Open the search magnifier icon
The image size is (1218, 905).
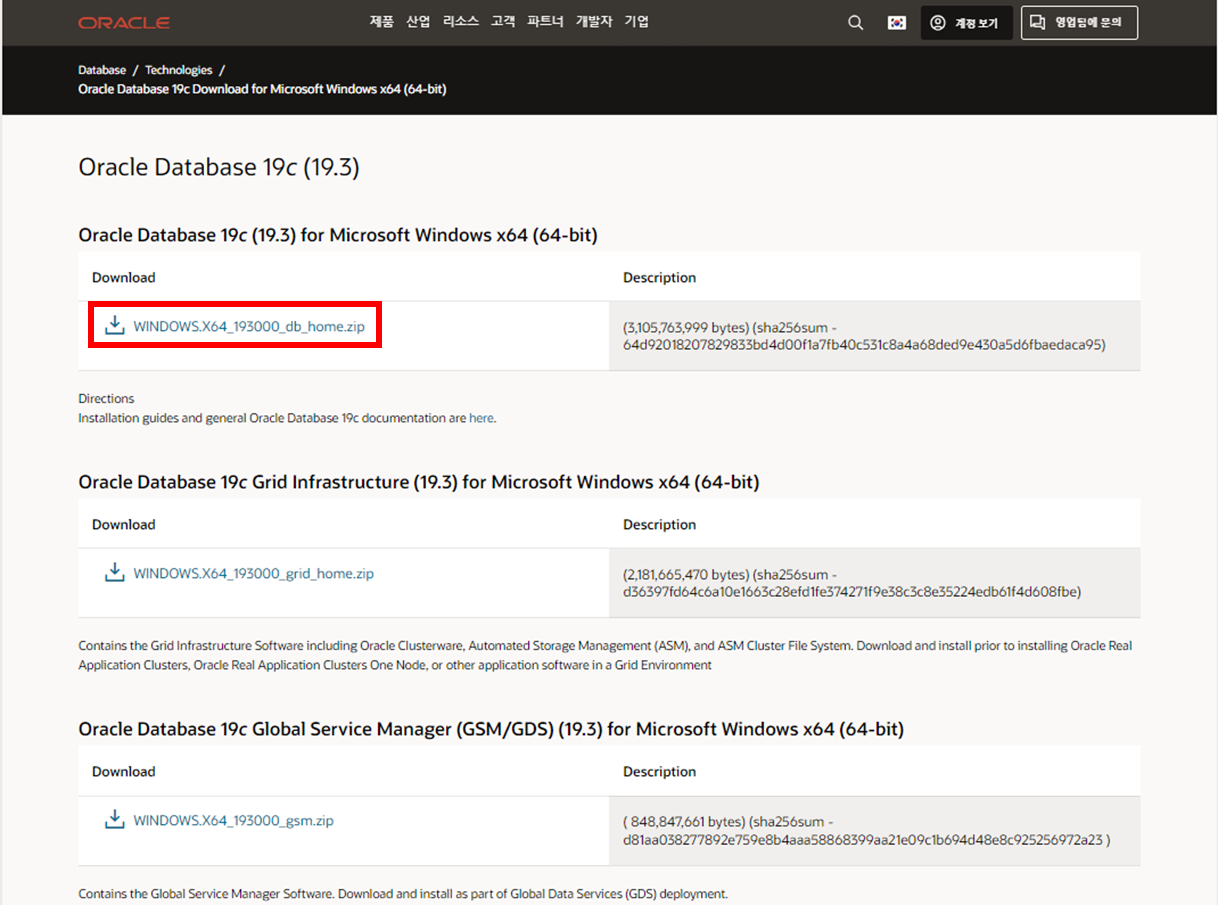point(855,23)
